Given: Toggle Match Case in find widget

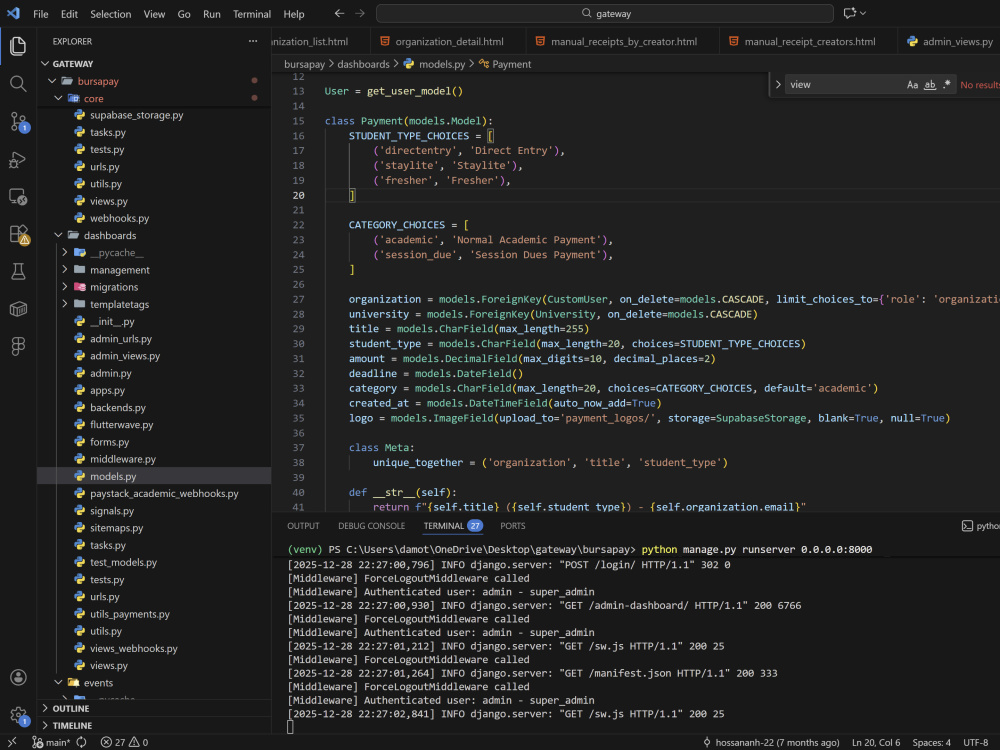Looking at the screenshot, I should 913,85.
